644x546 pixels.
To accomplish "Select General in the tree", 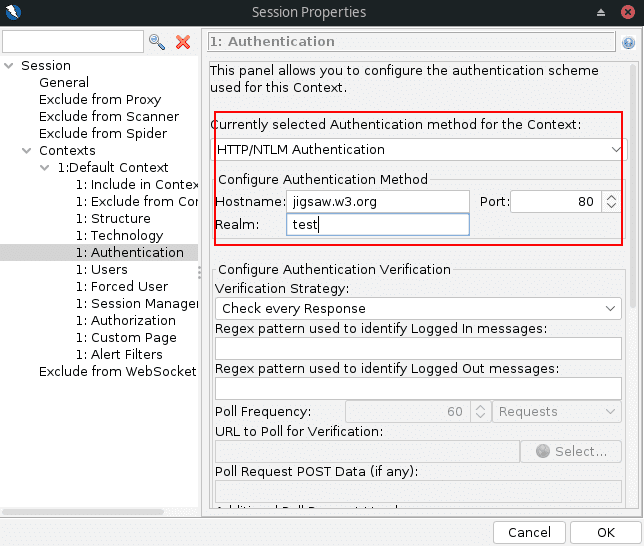I will (64, 83).
